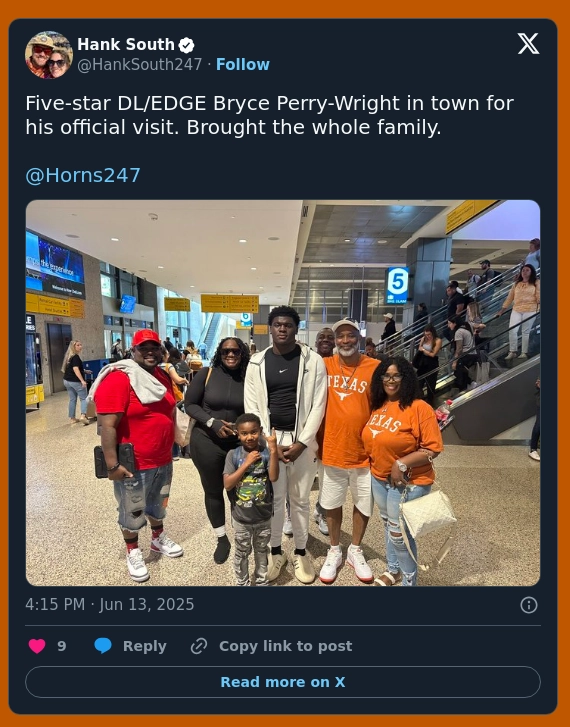
Task: Click the 4:15 PM Jun 13 timestamp
Action: [x=109, y=605]
